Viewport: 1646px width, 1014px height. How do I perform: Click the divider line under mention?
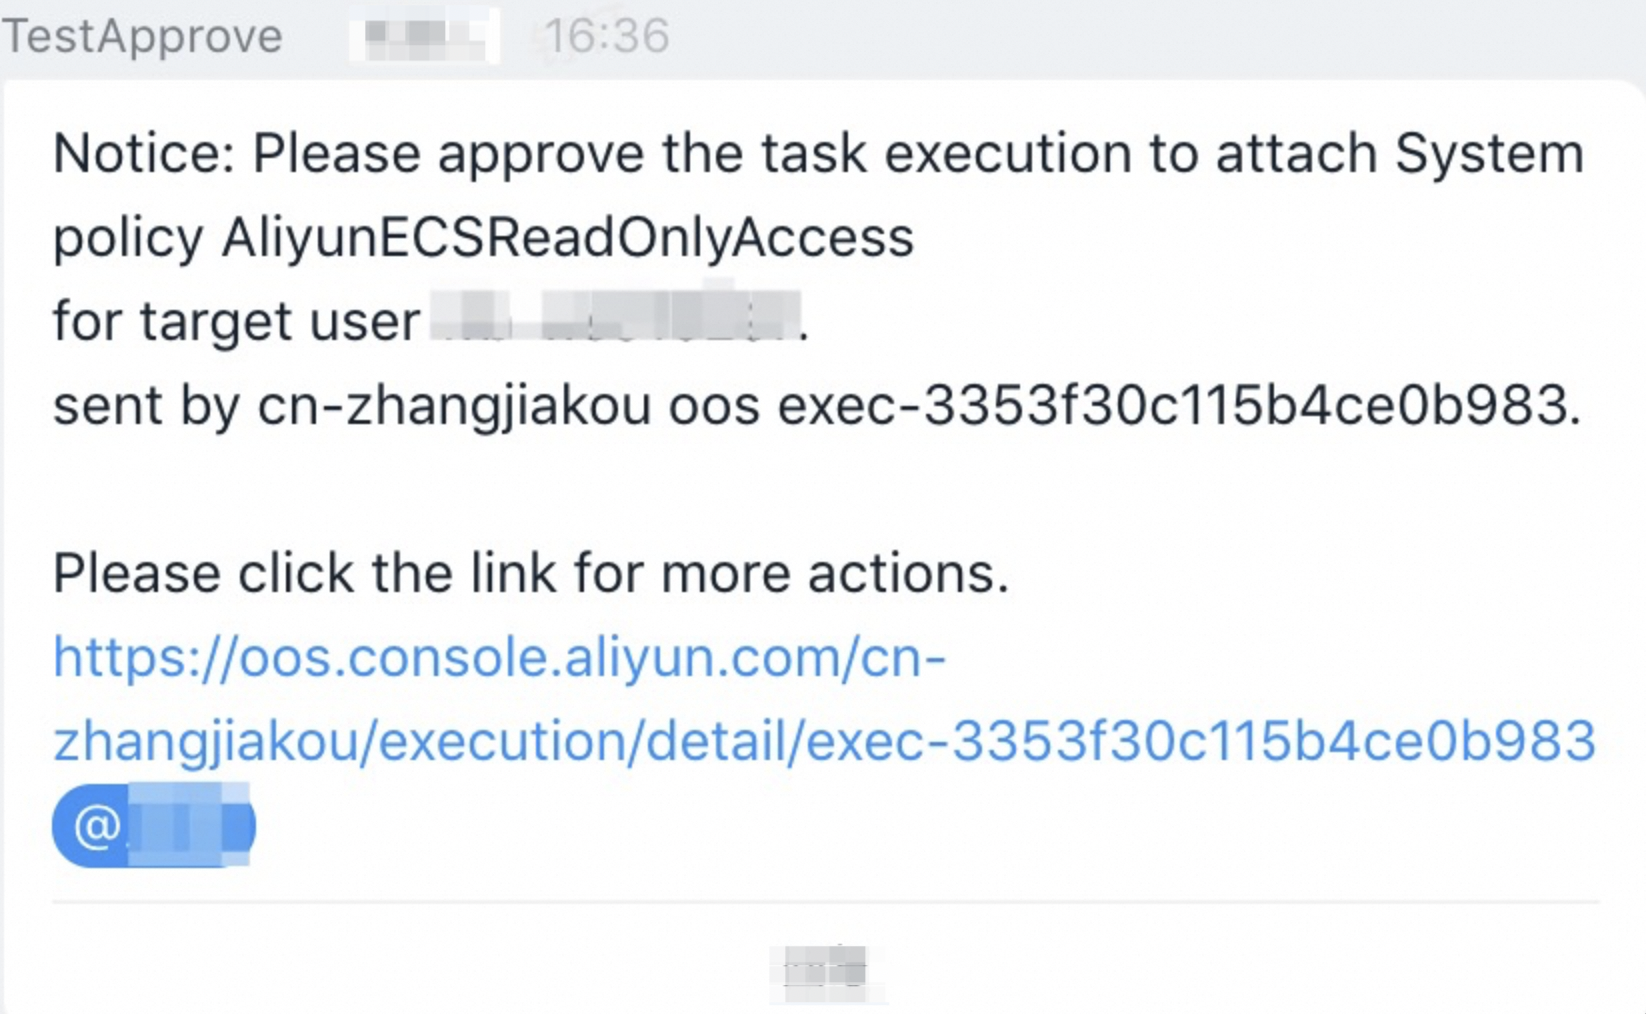pyautogui.click(x=825, y=902)
